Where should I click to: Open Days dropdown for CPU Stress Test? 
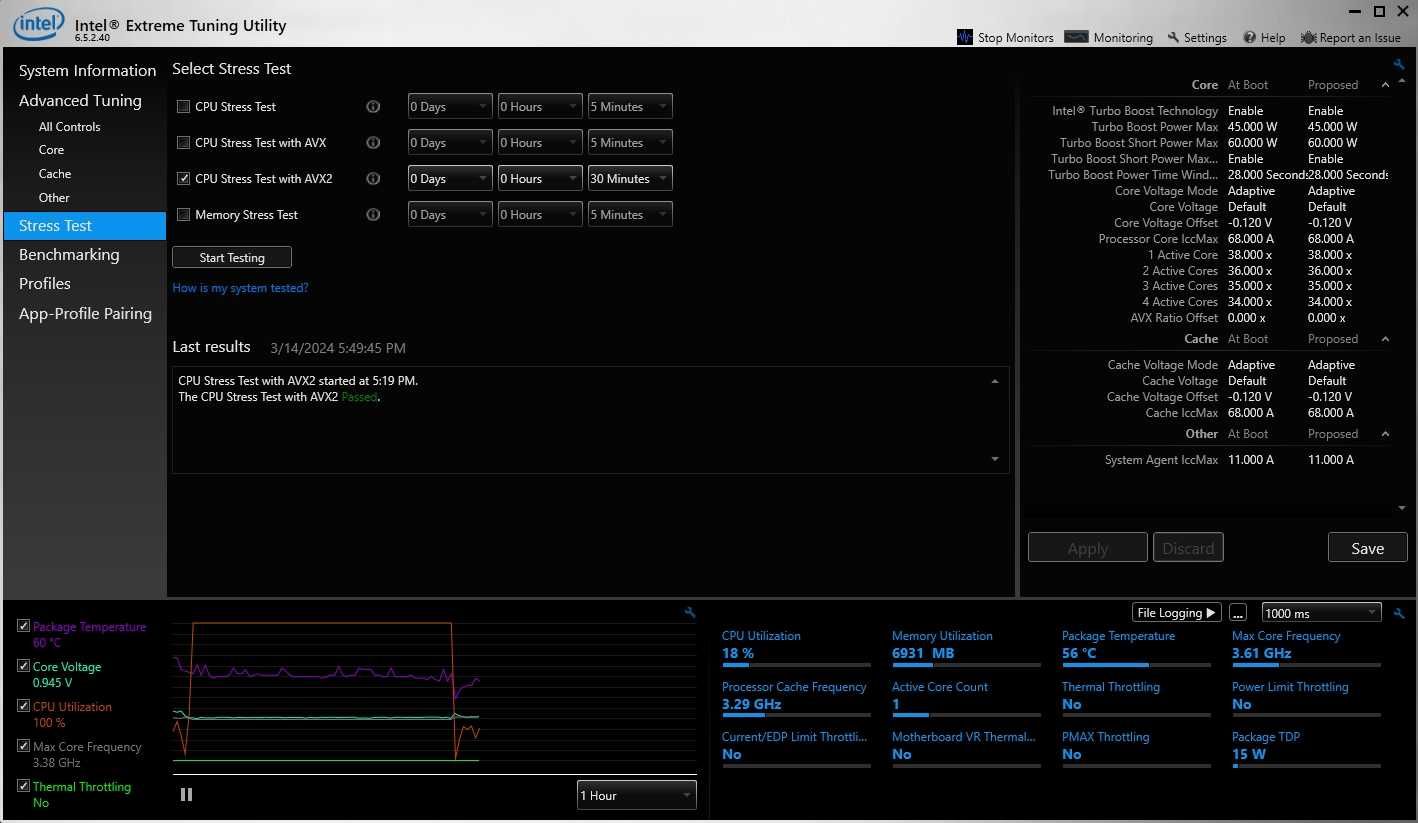pos(450,106)
